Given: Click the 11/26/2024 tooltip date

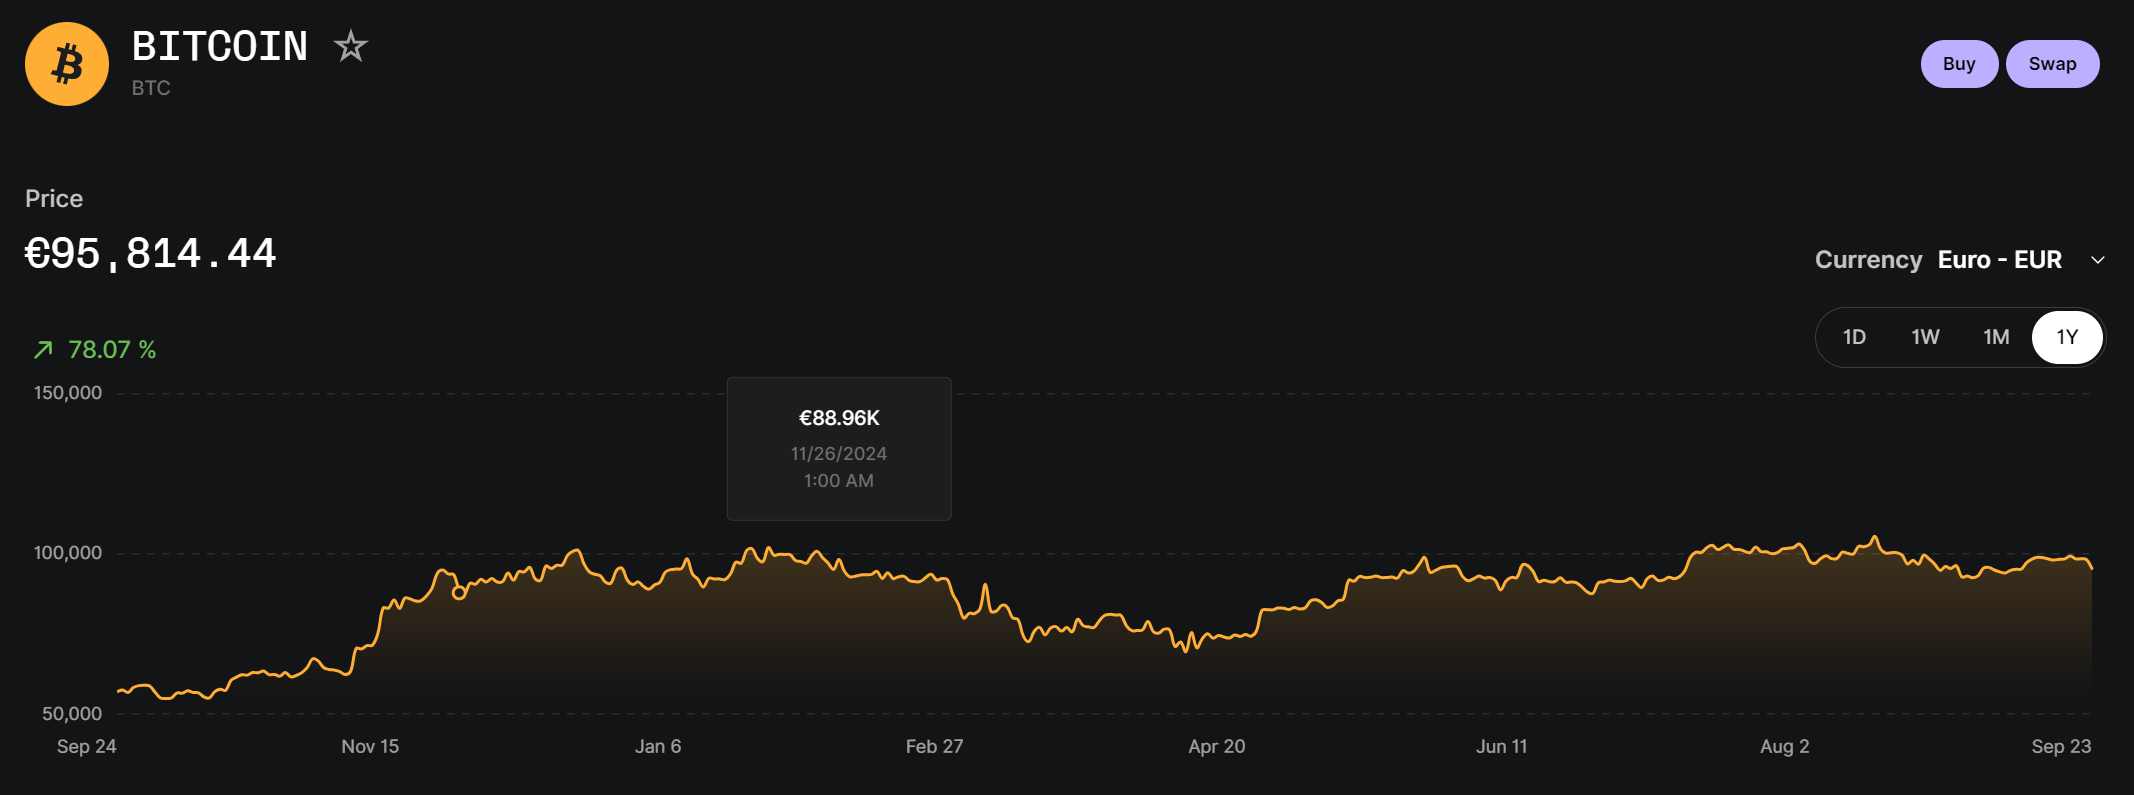Looking at the screenshot, I should coord(839,454).
